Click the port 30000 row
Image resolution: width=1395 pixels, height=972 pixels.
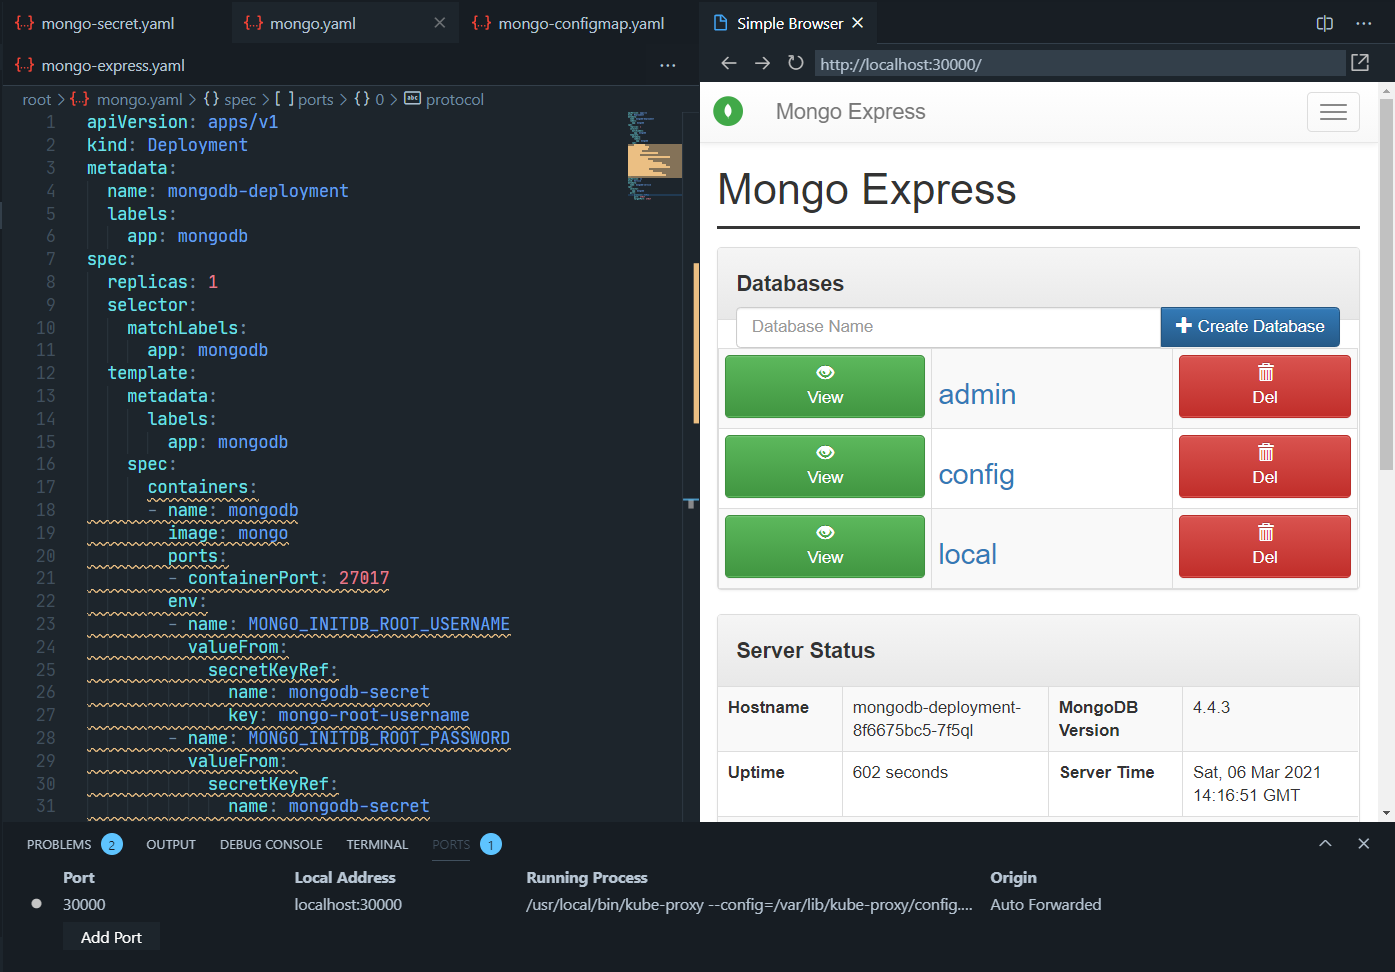tap(697, 905)
